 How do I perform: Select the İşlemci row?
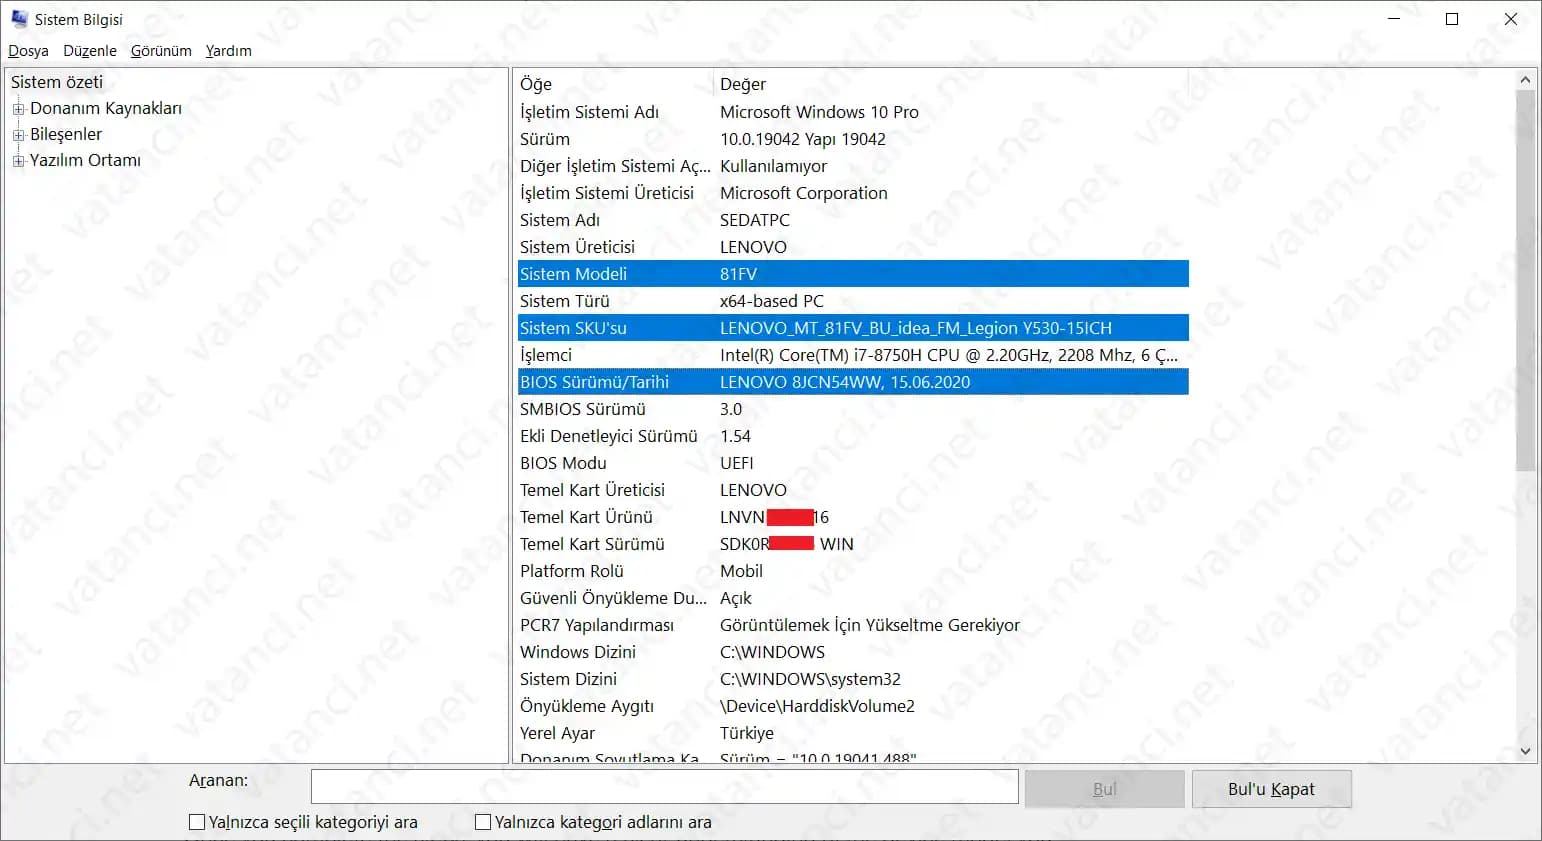[x=546, y=355]
